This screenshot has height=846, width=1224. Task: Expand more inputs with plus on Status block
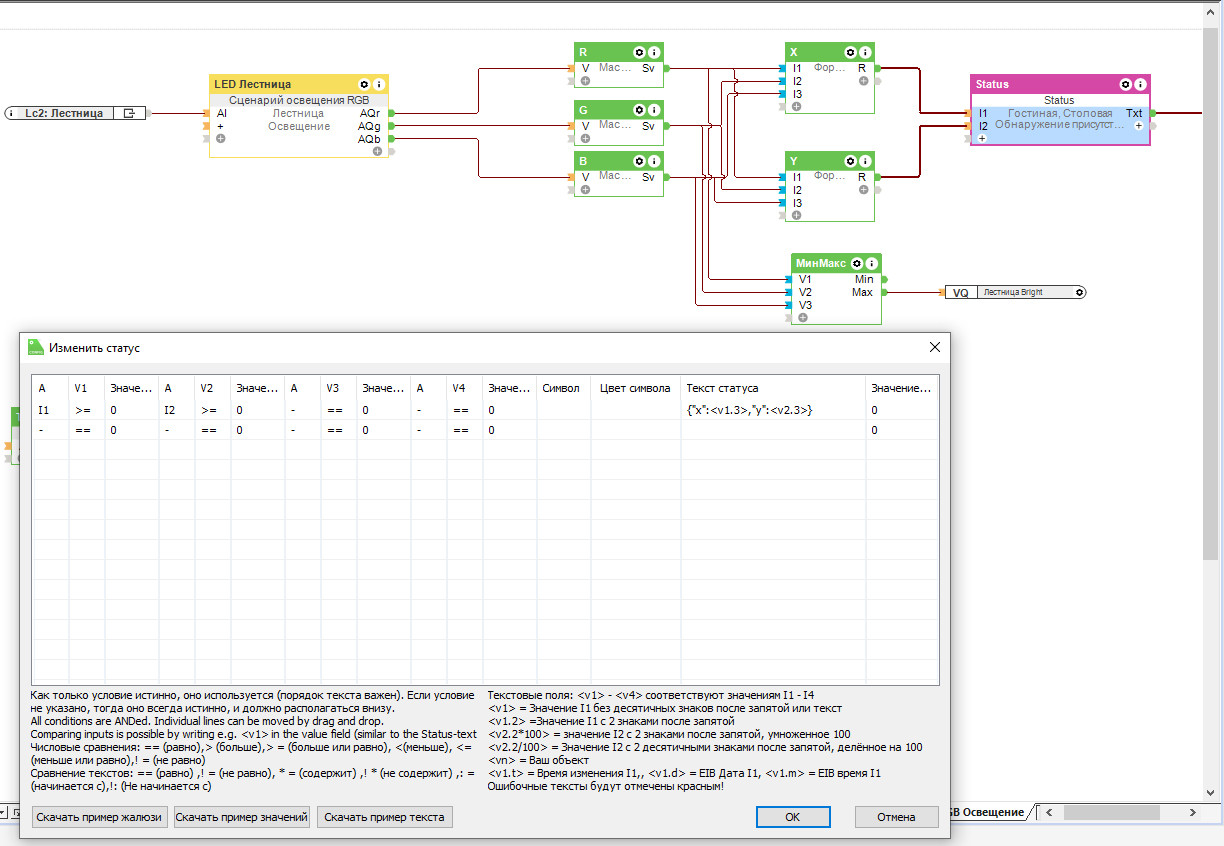point(982,139)
